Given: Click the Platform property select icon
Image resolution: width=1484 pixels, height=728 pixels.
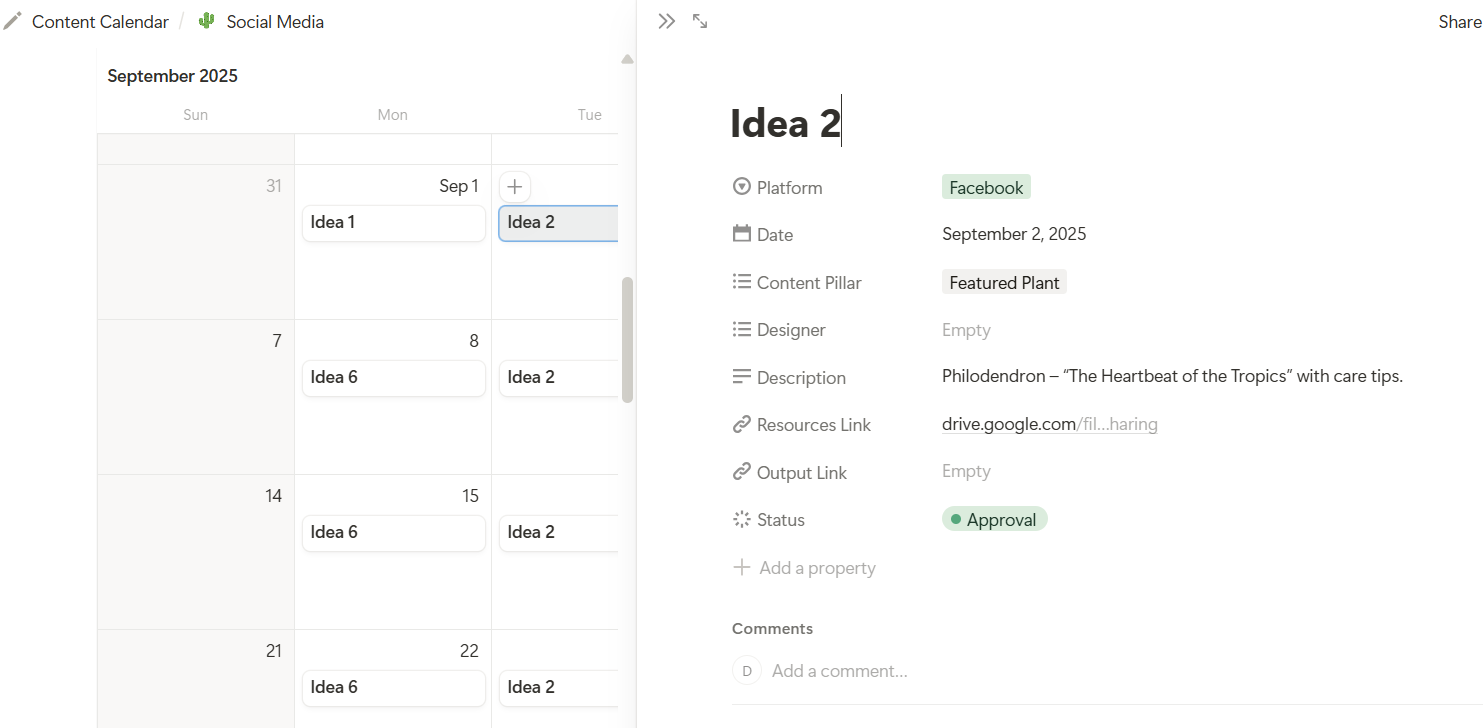Looking at the screenshot, I should [741, 187].
